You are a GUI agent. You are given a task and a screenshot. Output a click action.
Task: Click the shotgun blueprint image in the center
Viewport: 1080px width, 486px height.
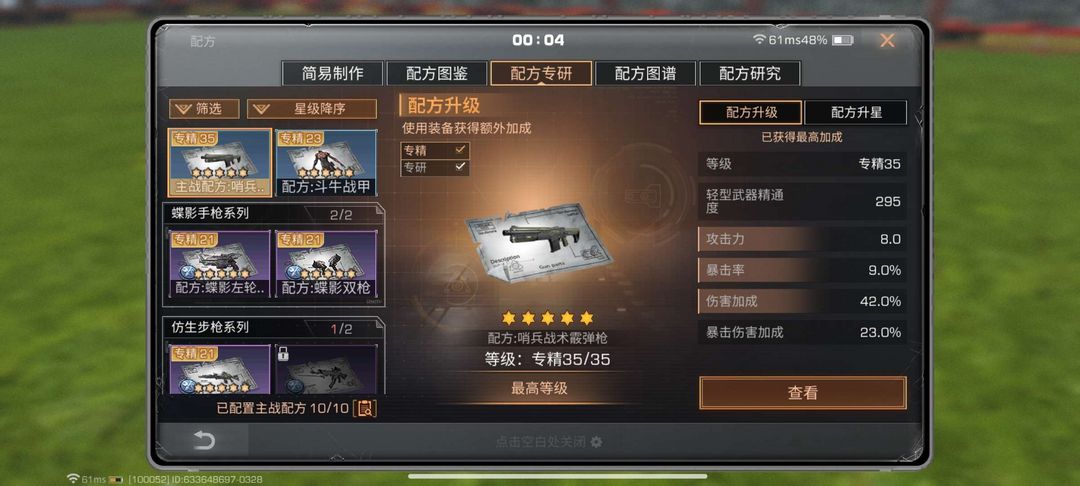coord(539,244)
